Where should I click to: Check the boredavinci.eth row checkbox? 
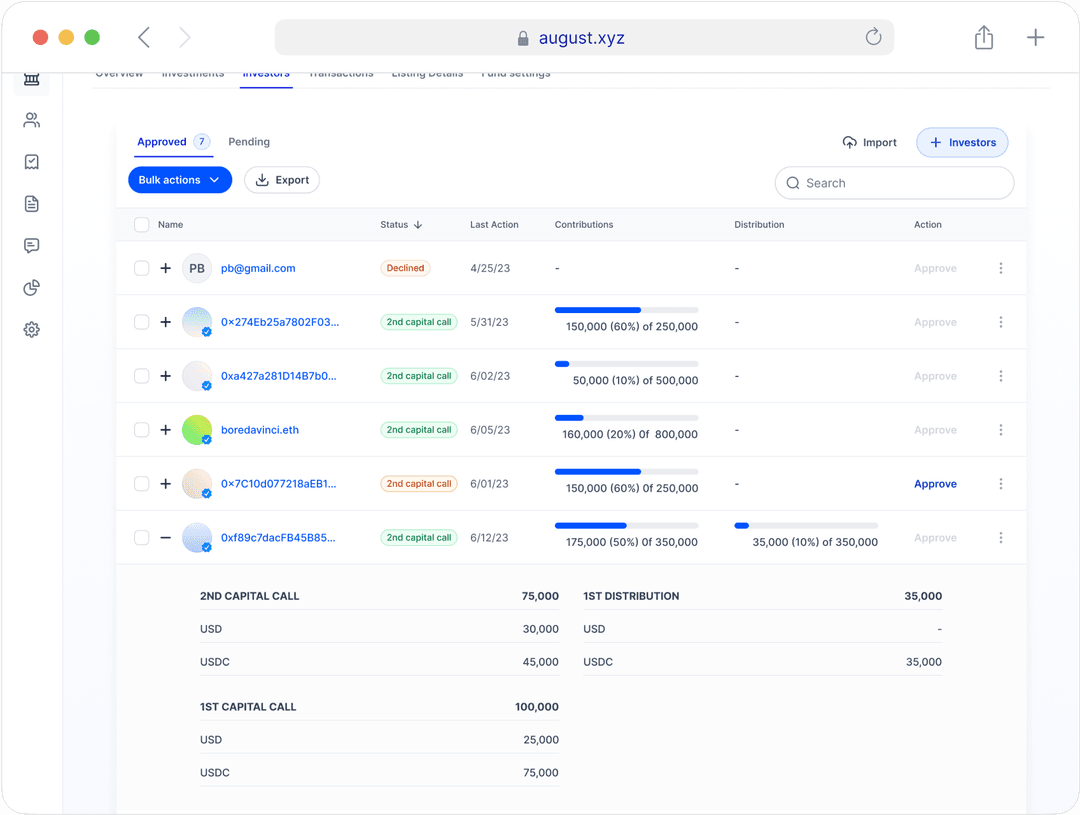142,430
